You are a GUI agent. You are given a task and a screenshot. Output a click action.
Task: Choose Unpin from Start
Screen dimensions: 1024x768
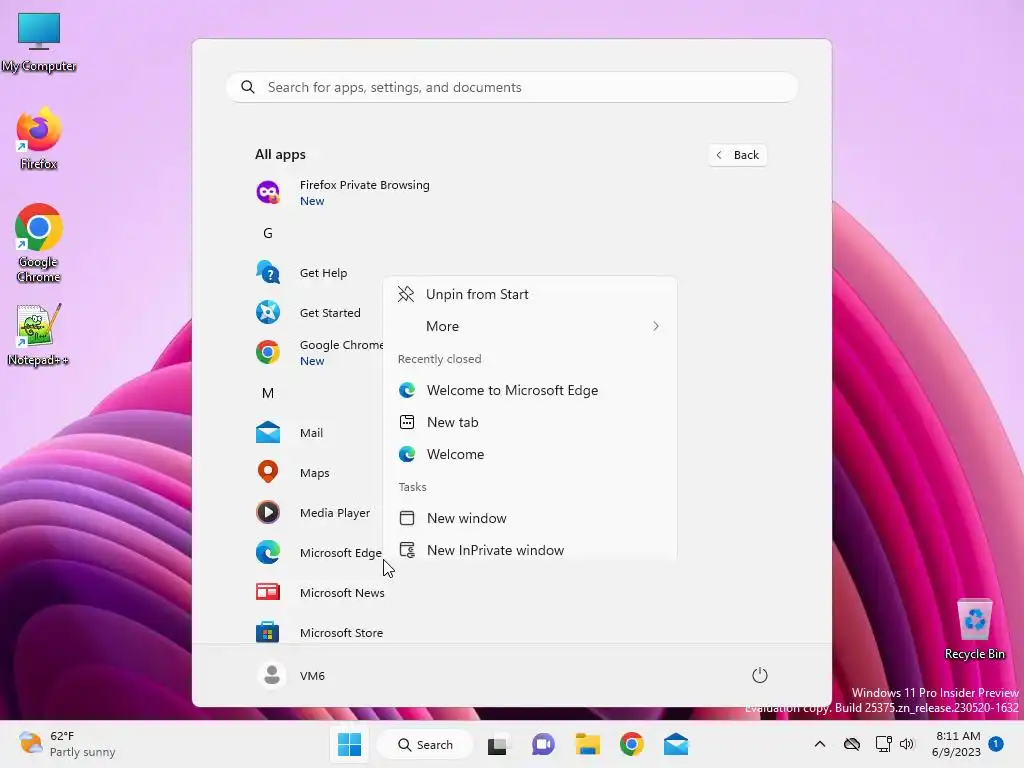530,294
